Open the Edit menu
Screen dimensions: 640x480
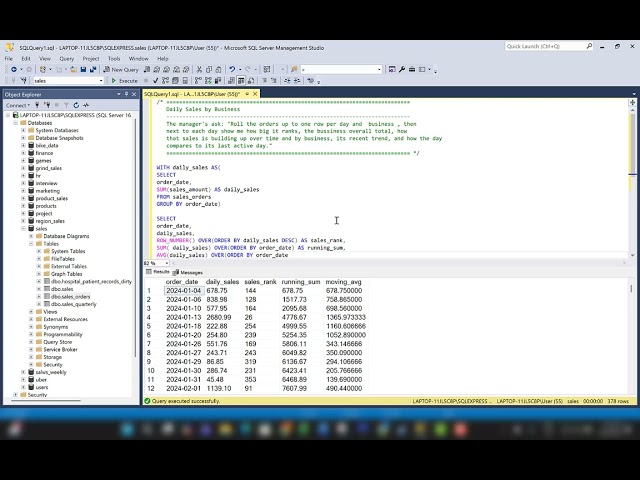(x=26, y=59)
